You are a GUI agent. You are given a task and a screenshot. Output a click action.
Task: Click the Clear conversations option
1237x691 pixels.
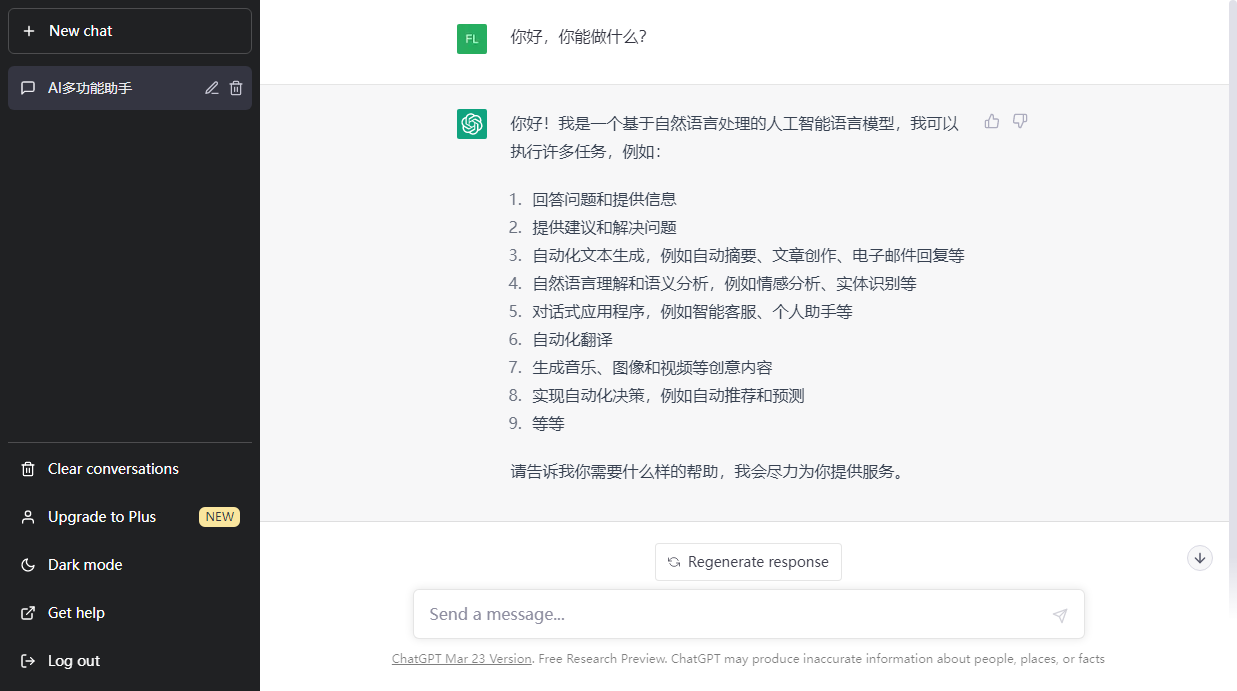point(130,469)
